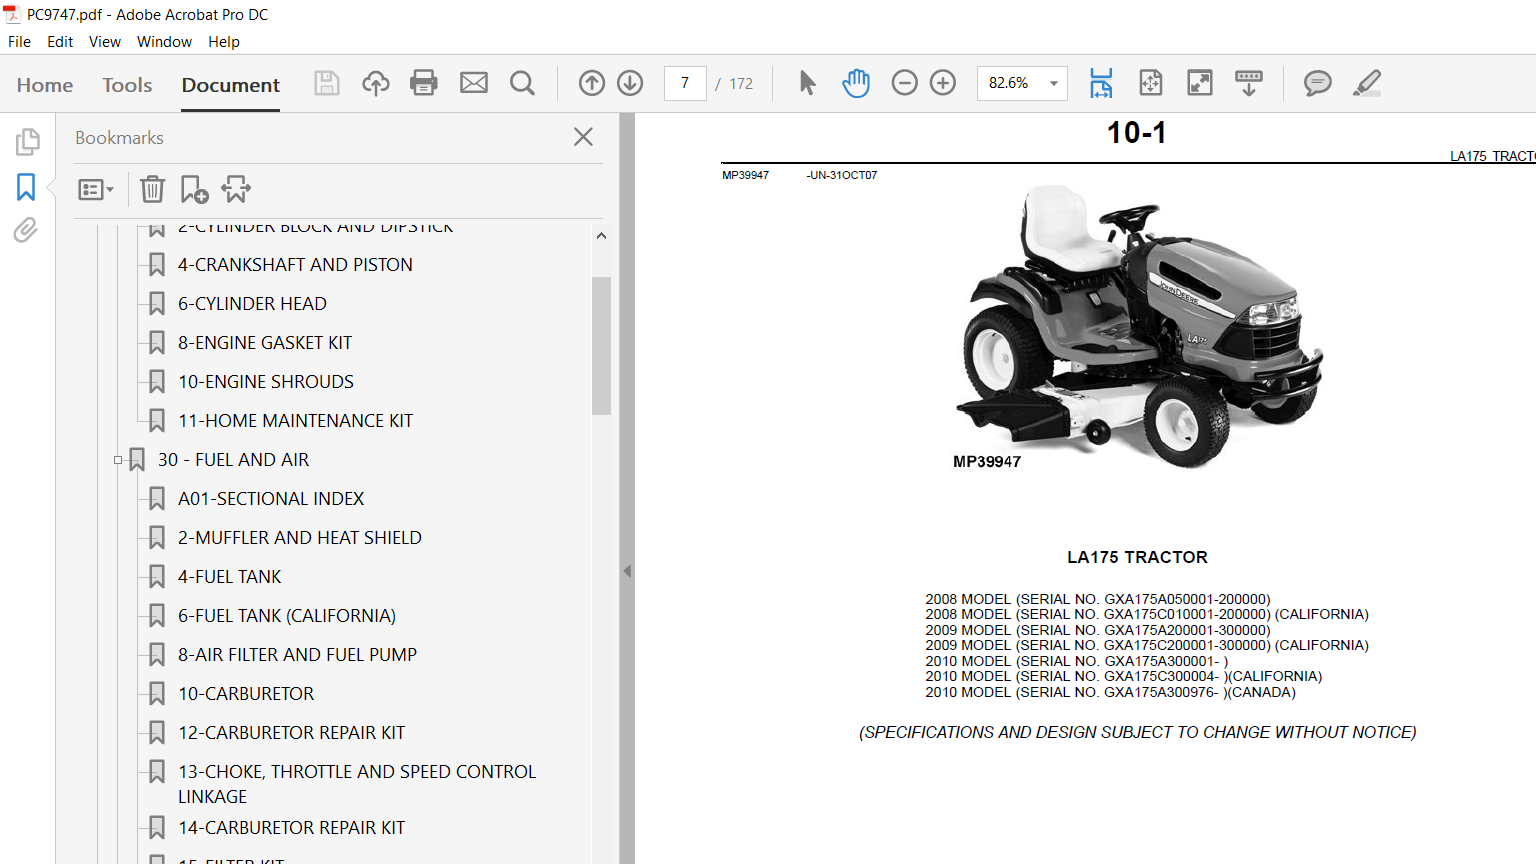Open the View menu
1536x864 pixels.
pos(105,42)
